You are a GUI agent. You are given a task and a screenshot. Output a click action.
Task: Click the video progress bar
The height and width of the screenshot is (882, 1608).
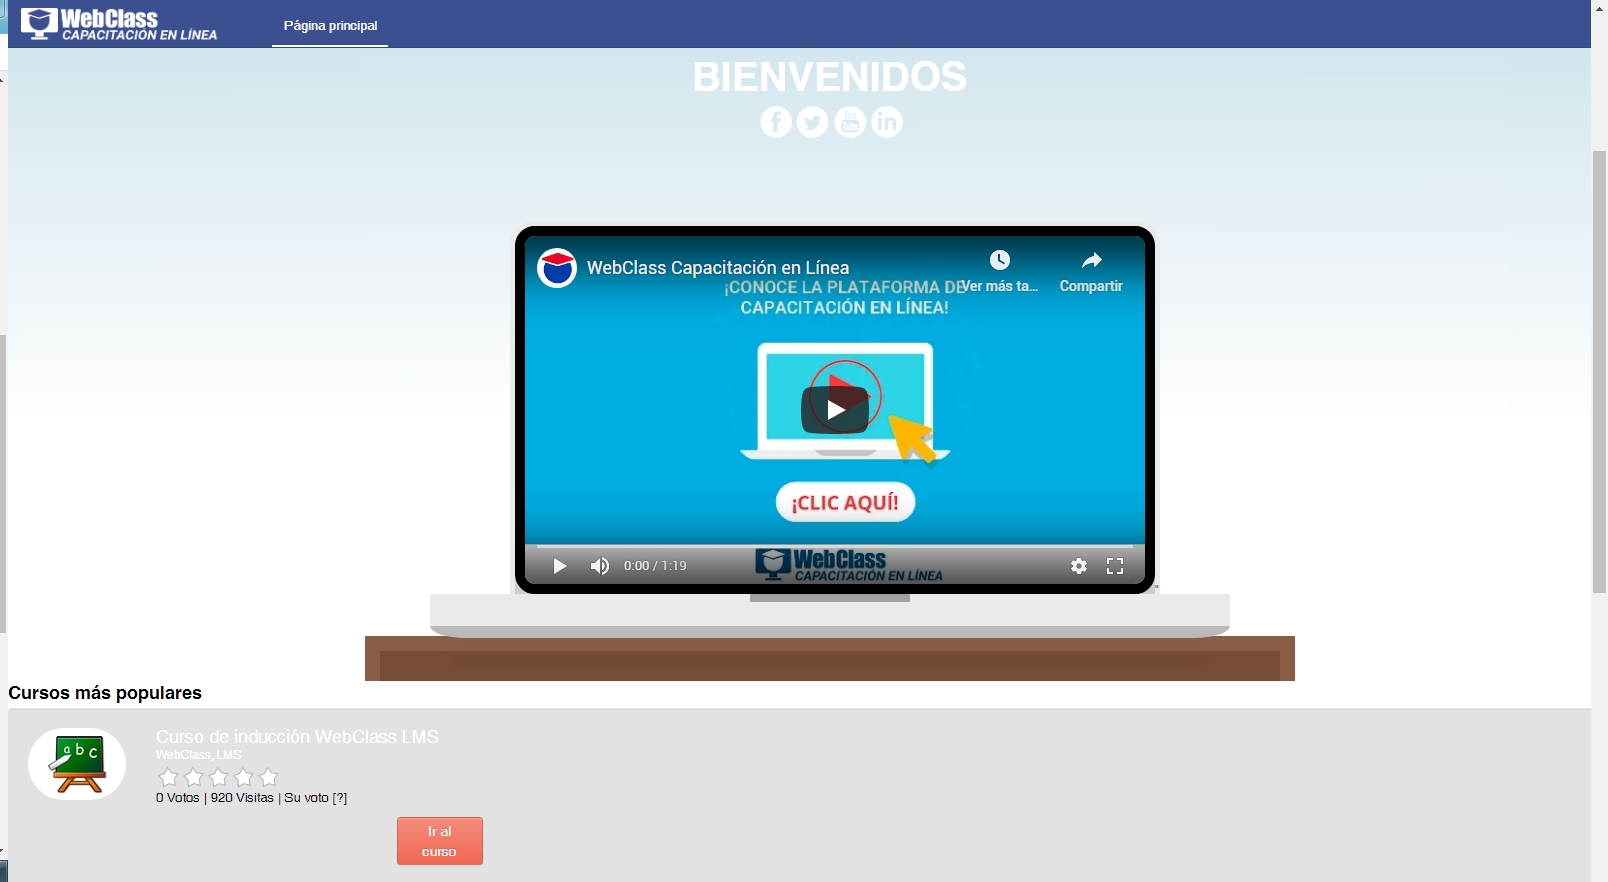coord(835,546)
